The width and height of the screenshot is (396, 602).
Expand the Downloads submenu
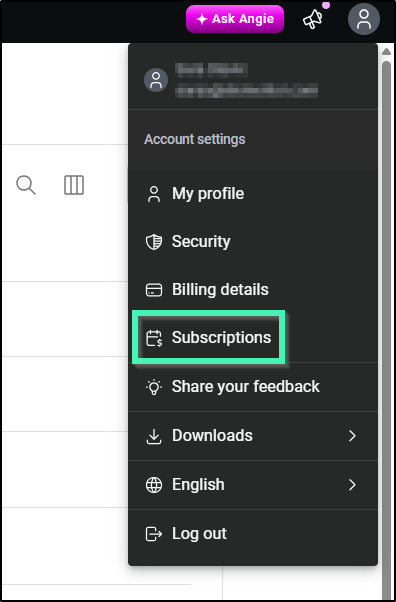click(x=253, y=436)
